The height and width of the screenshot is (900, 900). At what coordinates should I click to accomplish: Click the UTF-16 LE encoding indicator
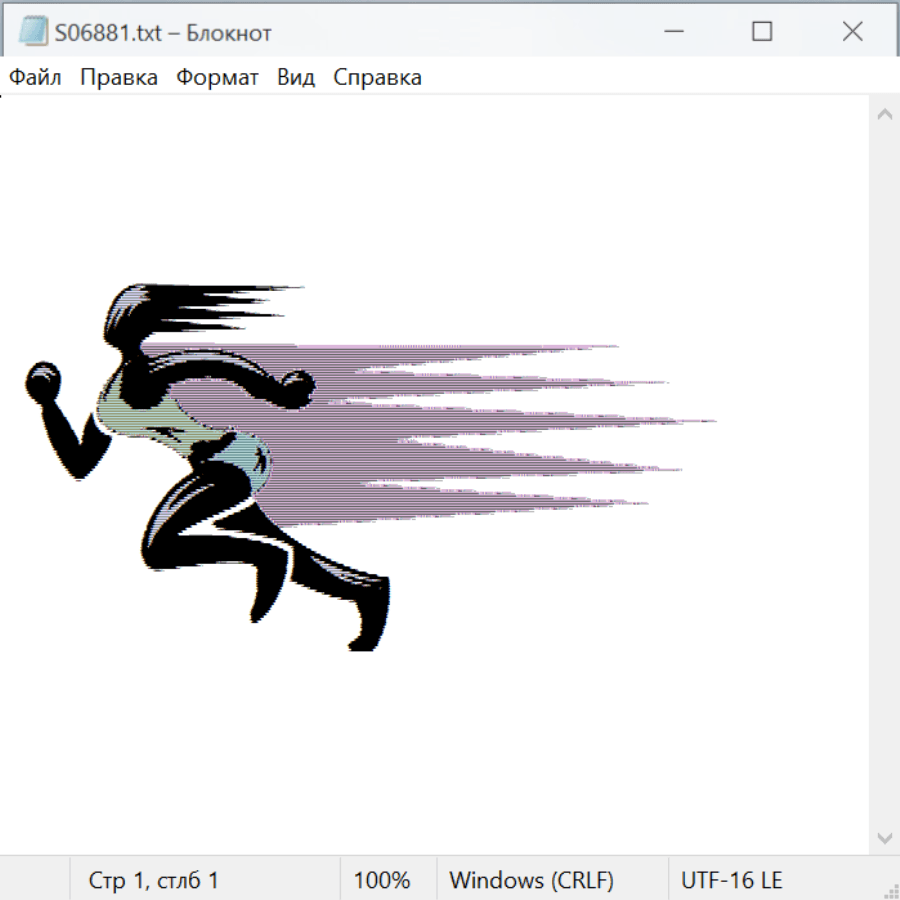coord(732,880)
